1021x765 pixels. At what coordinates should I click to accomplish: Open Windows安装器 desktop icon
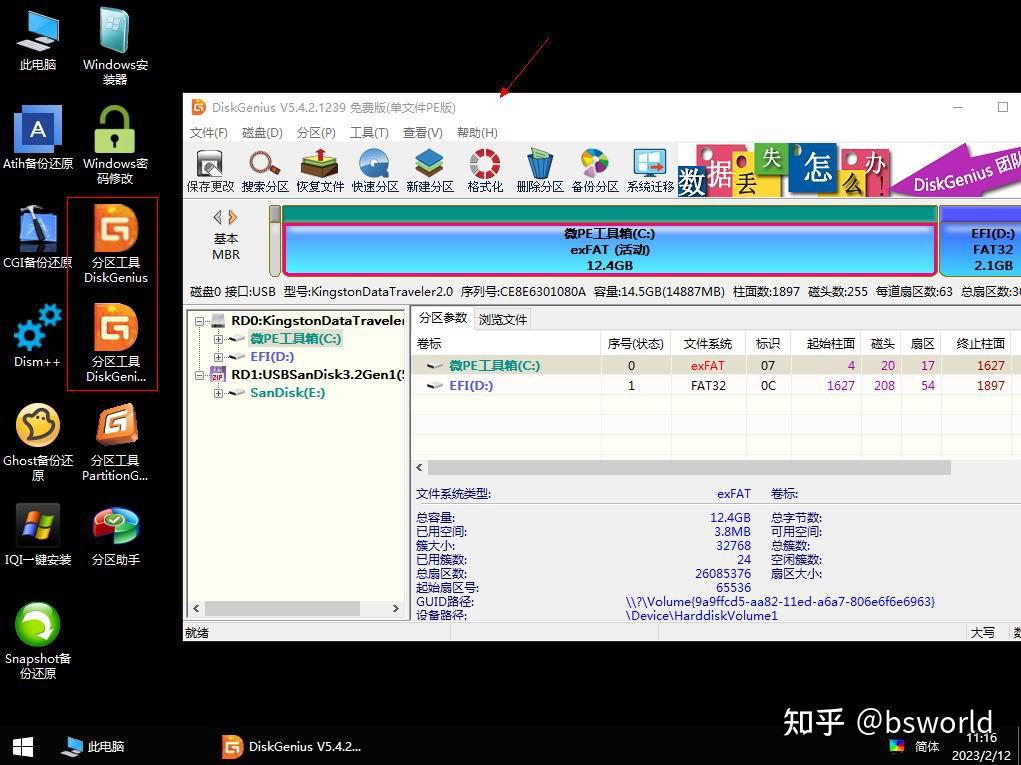click(x=115, y=46)
